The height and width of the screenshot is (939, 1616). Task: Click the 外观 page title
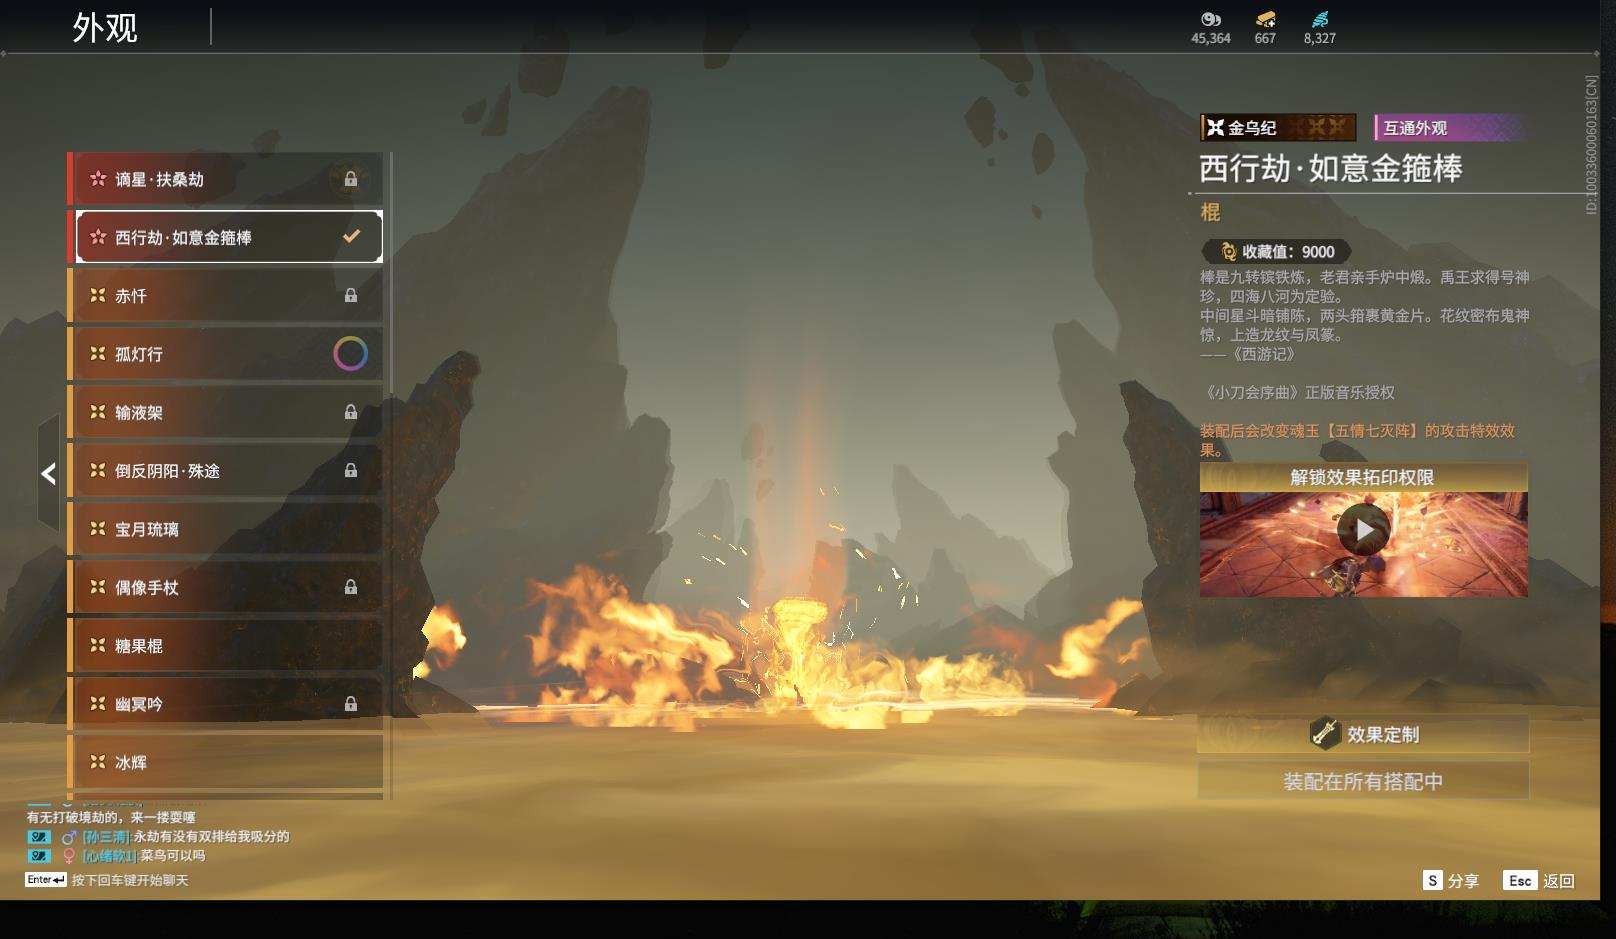105,27
